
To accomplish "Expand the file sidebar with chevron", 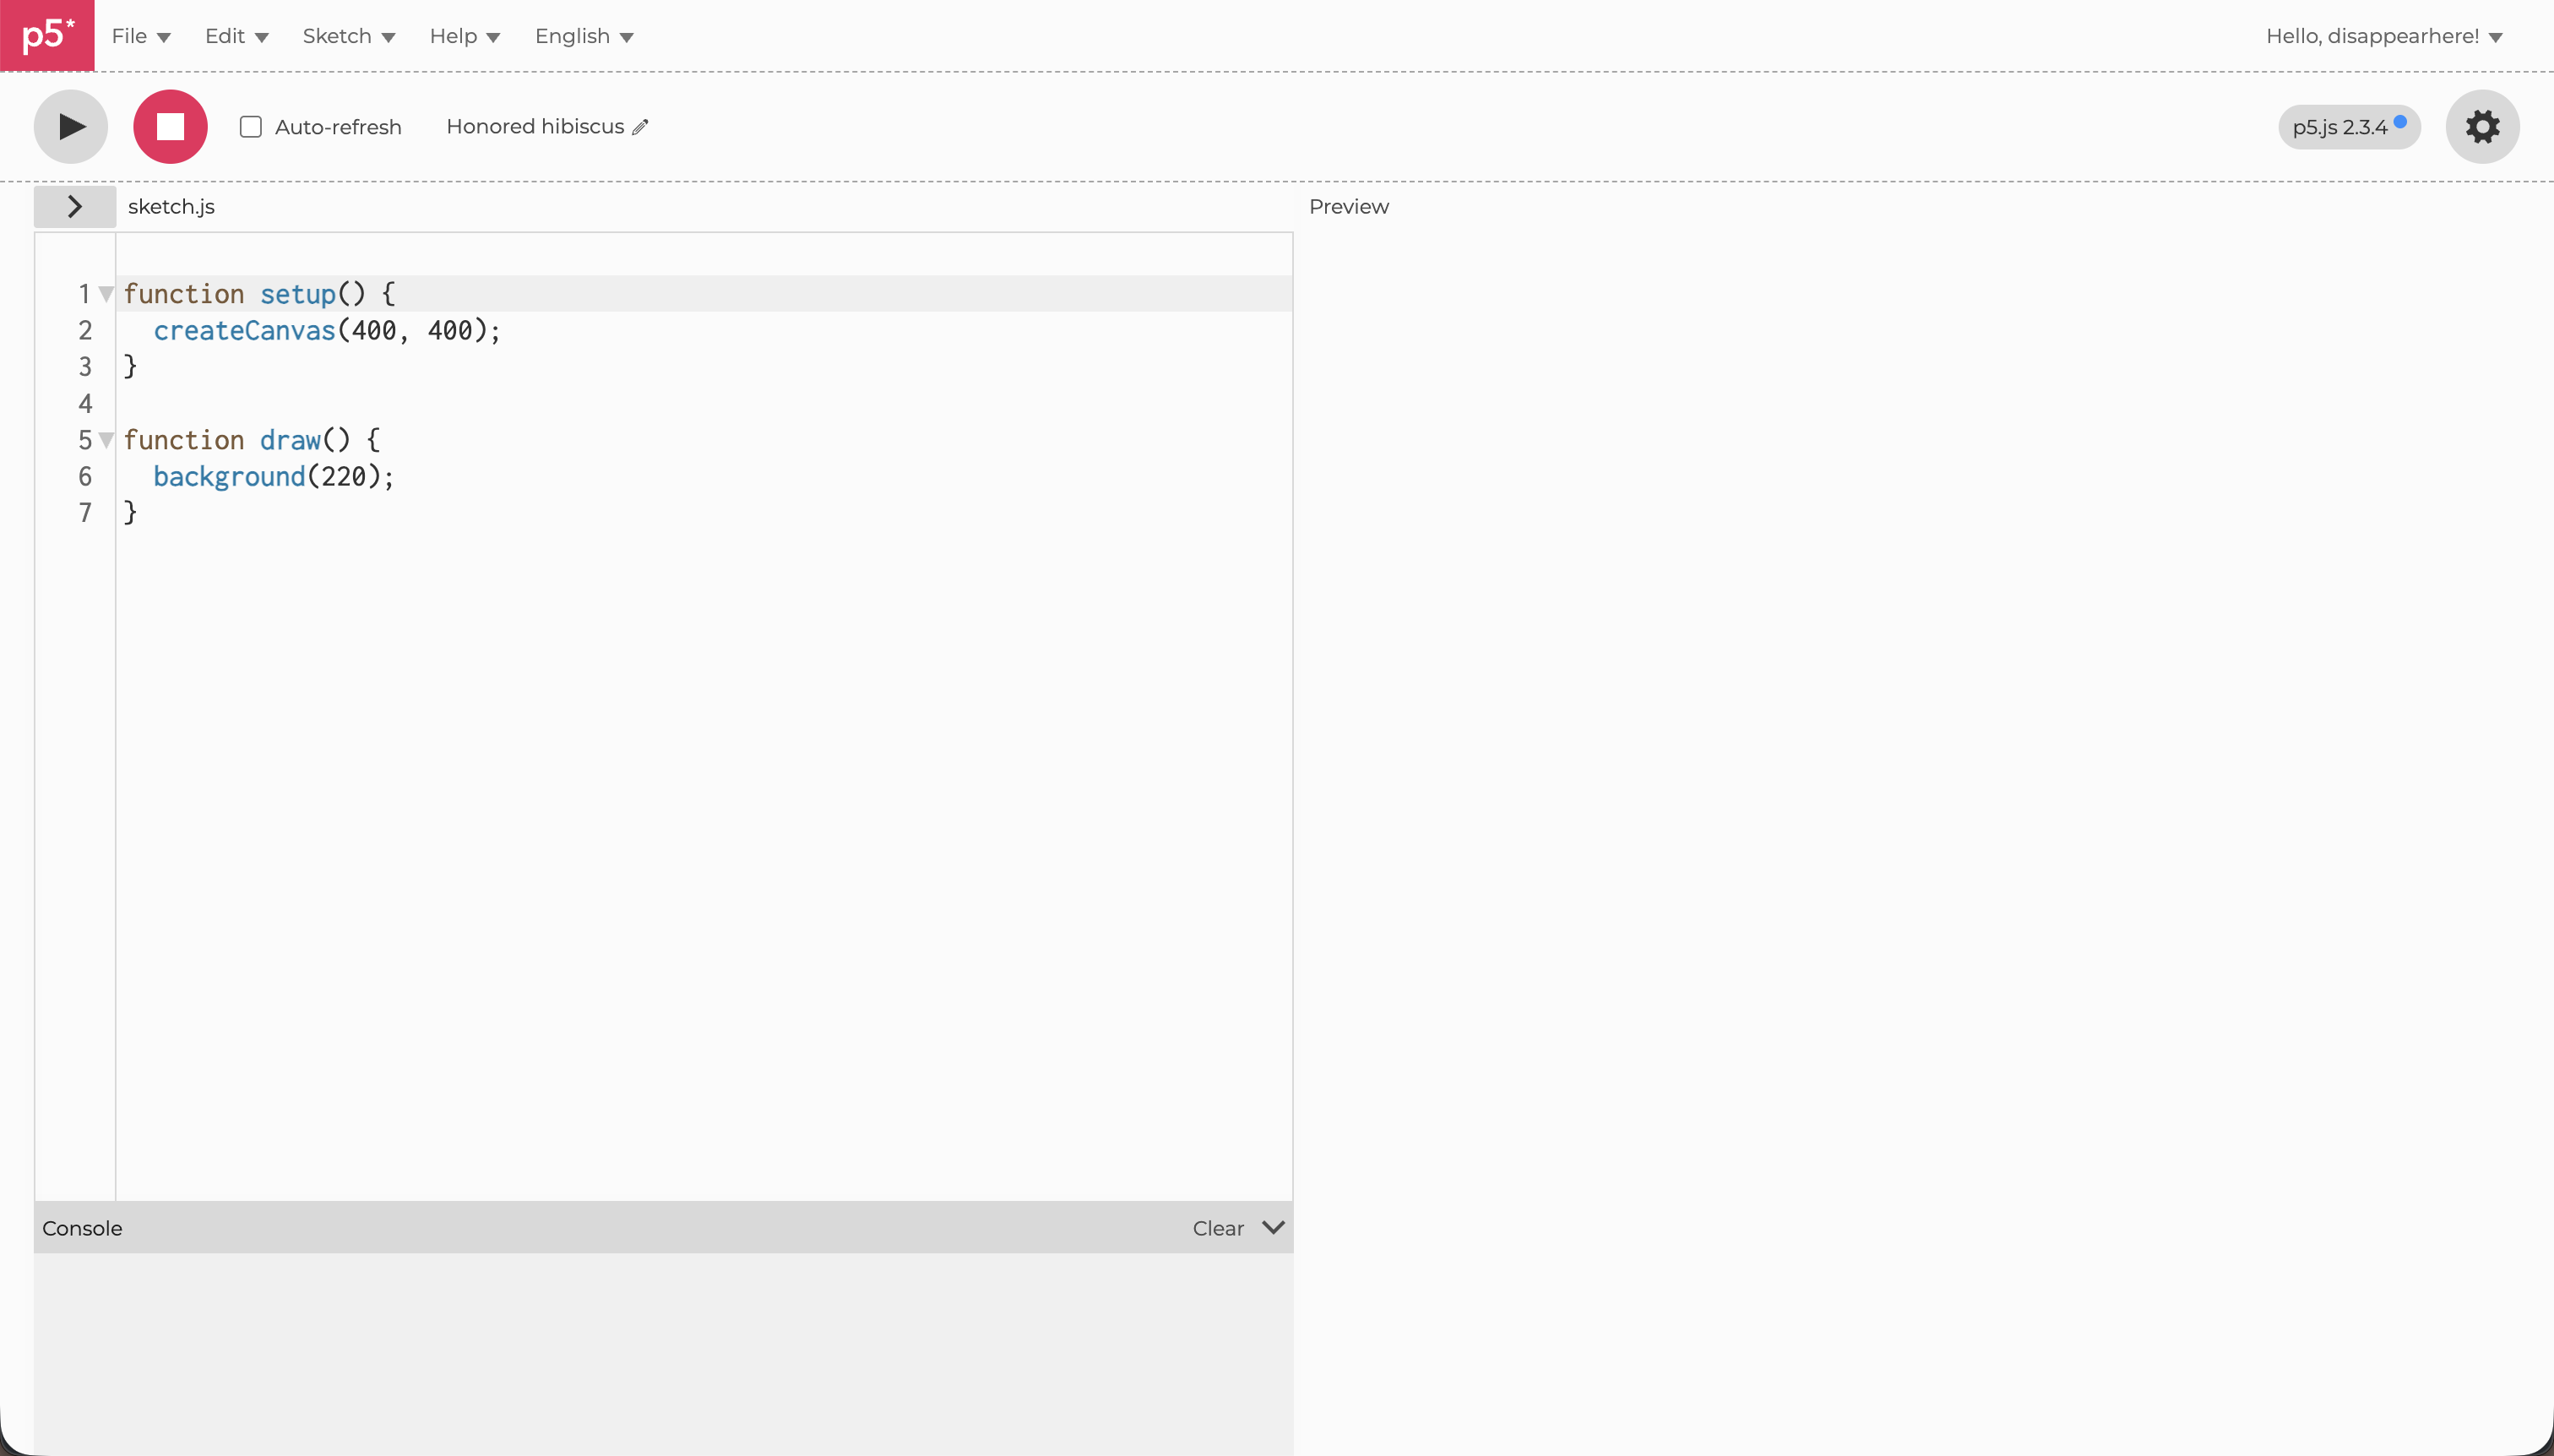I will click(x=75, y=207).
